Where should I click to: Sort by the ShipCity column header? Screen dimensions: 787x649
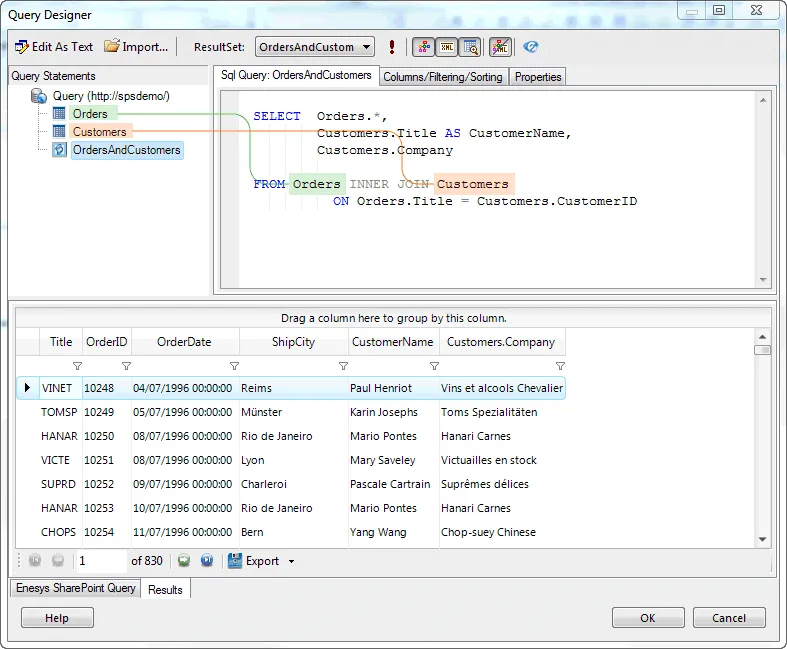click(293, 342)
